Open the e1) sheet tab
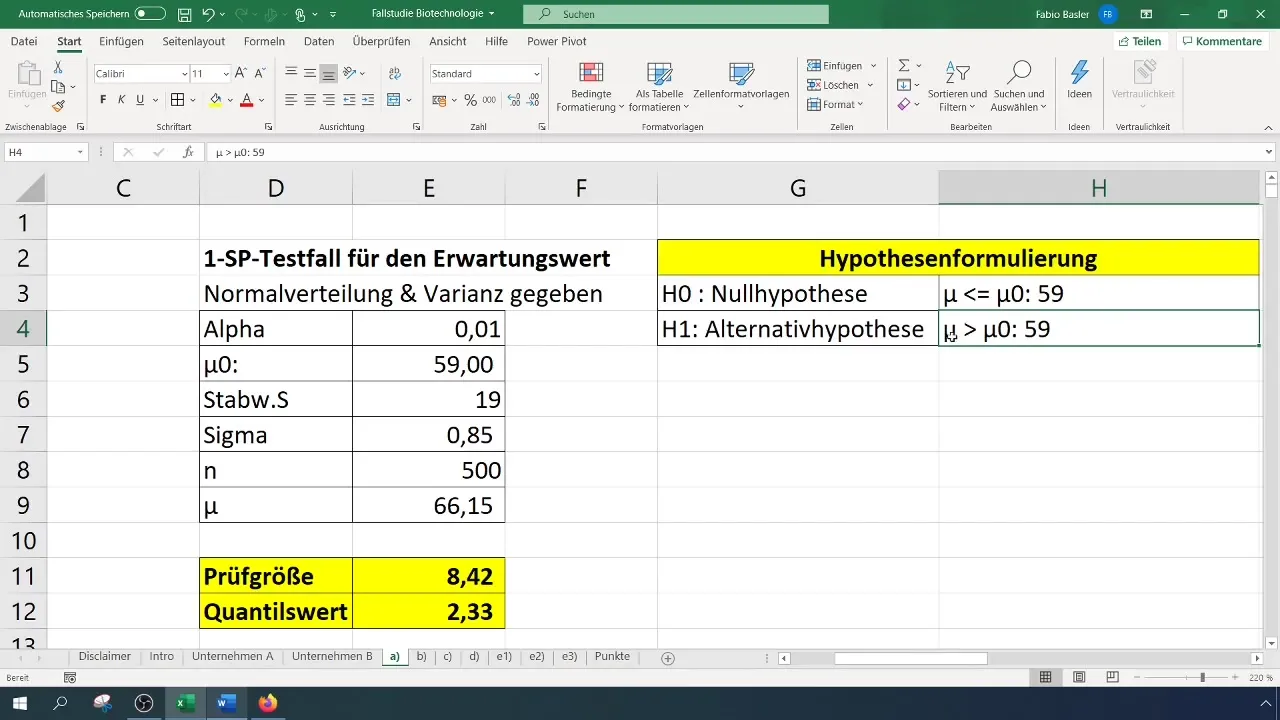This screenshot has height=720, width=1280. [504, 657]
